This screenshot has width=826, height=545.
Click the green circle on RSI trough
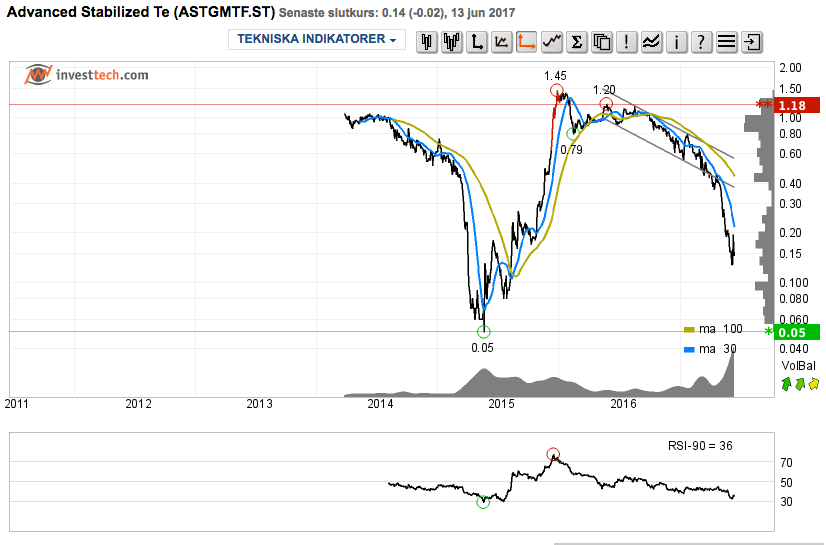(x=483, y=502)
